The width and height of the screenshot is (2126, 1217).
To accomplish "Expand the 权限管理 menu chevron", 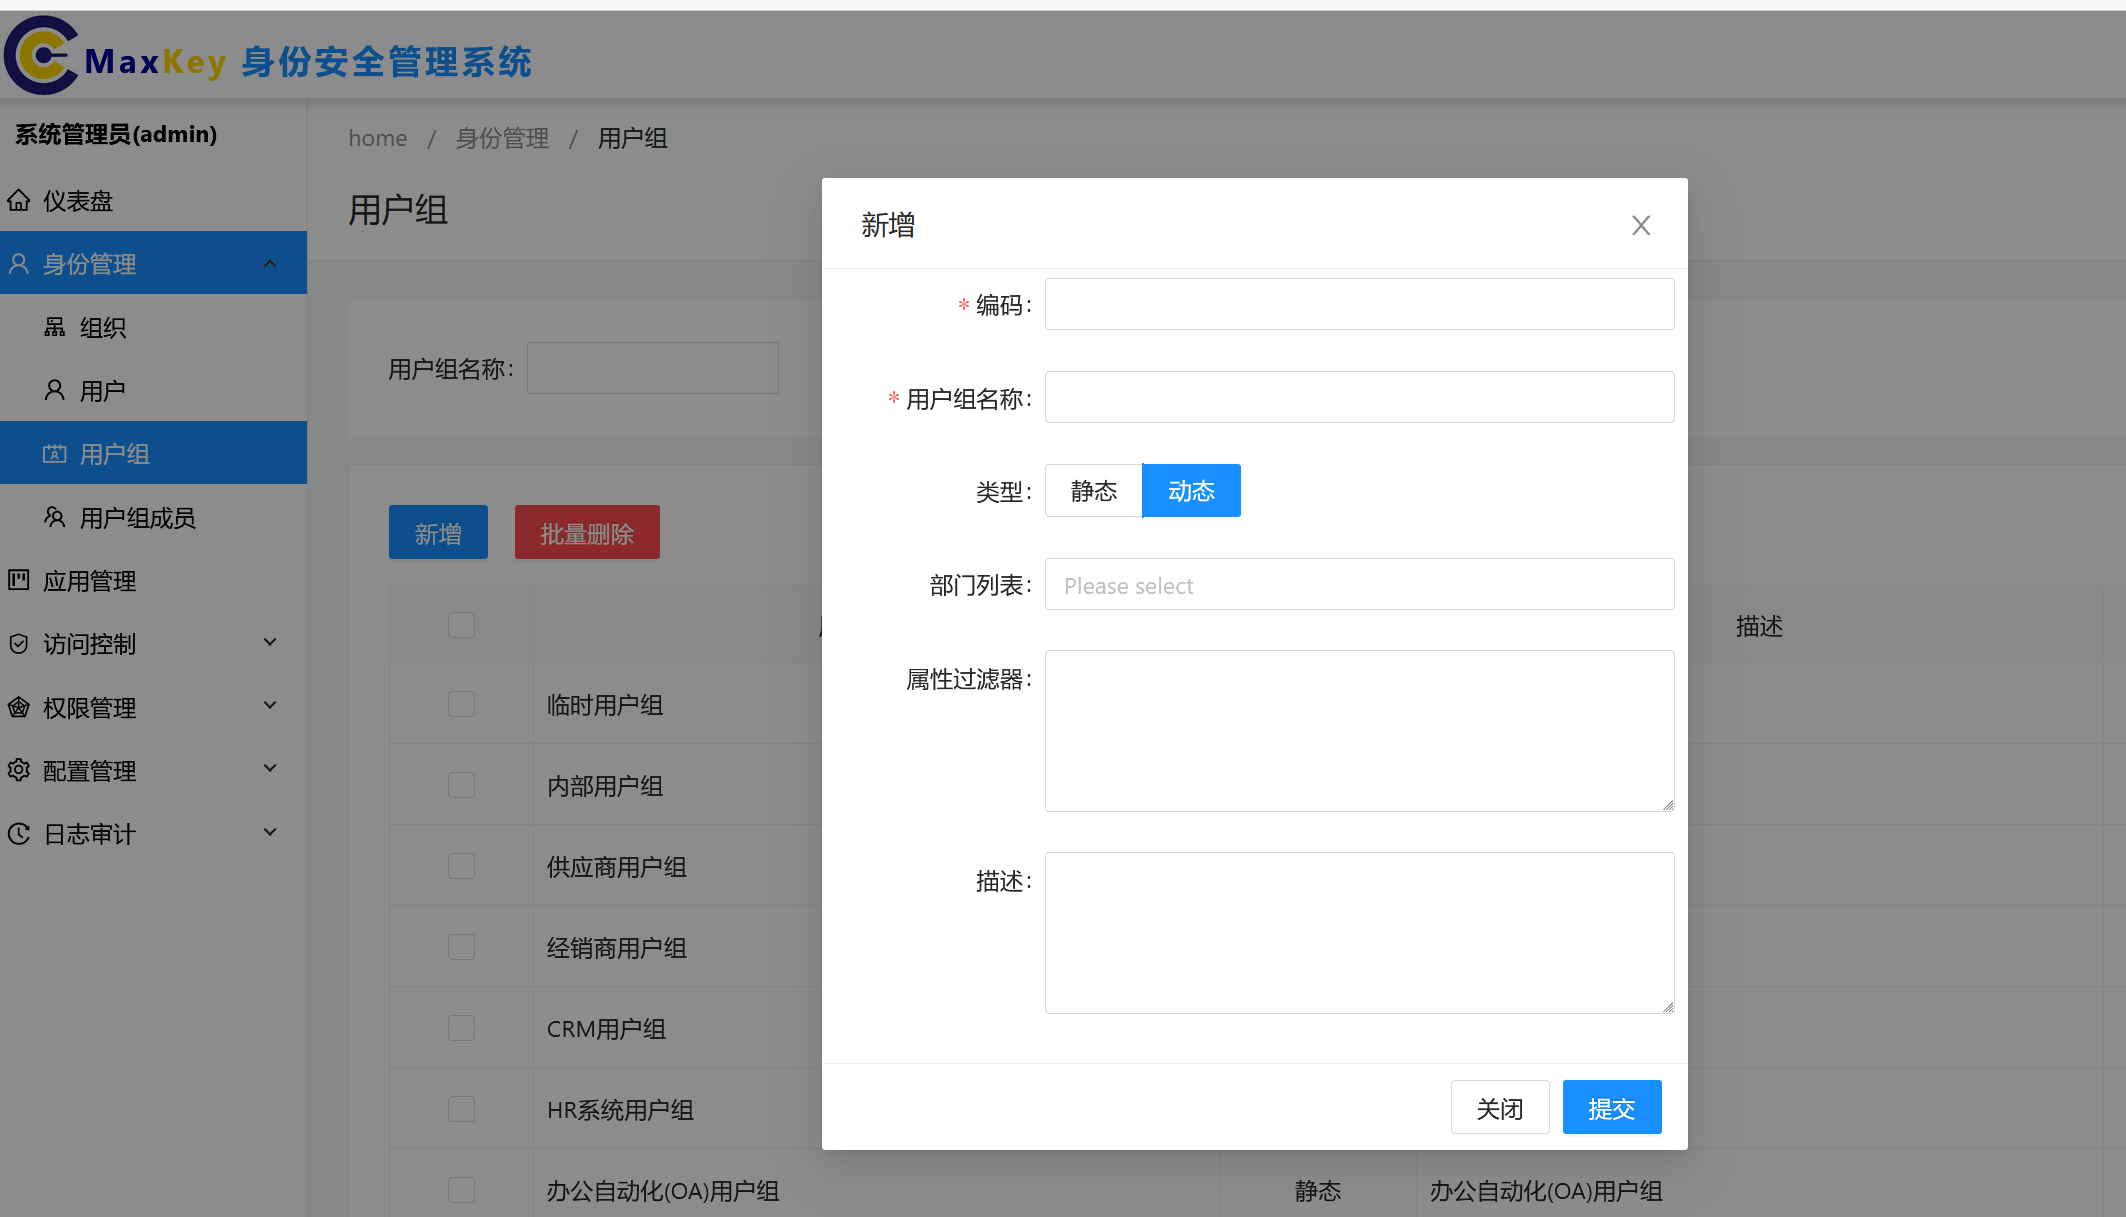I will 269,705.
